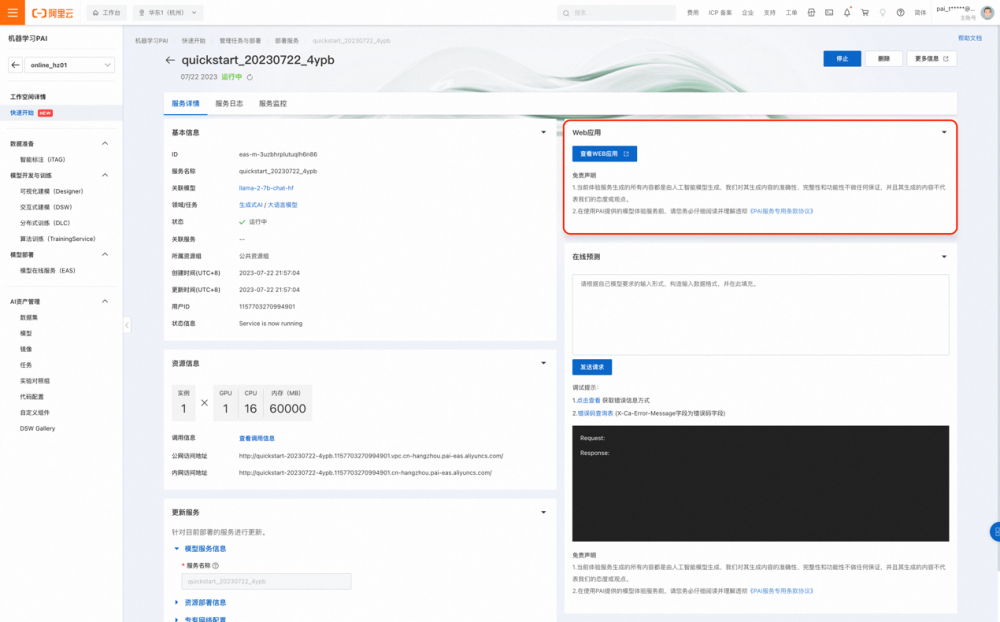Click the help question mark icon

(x=901, y=12)
